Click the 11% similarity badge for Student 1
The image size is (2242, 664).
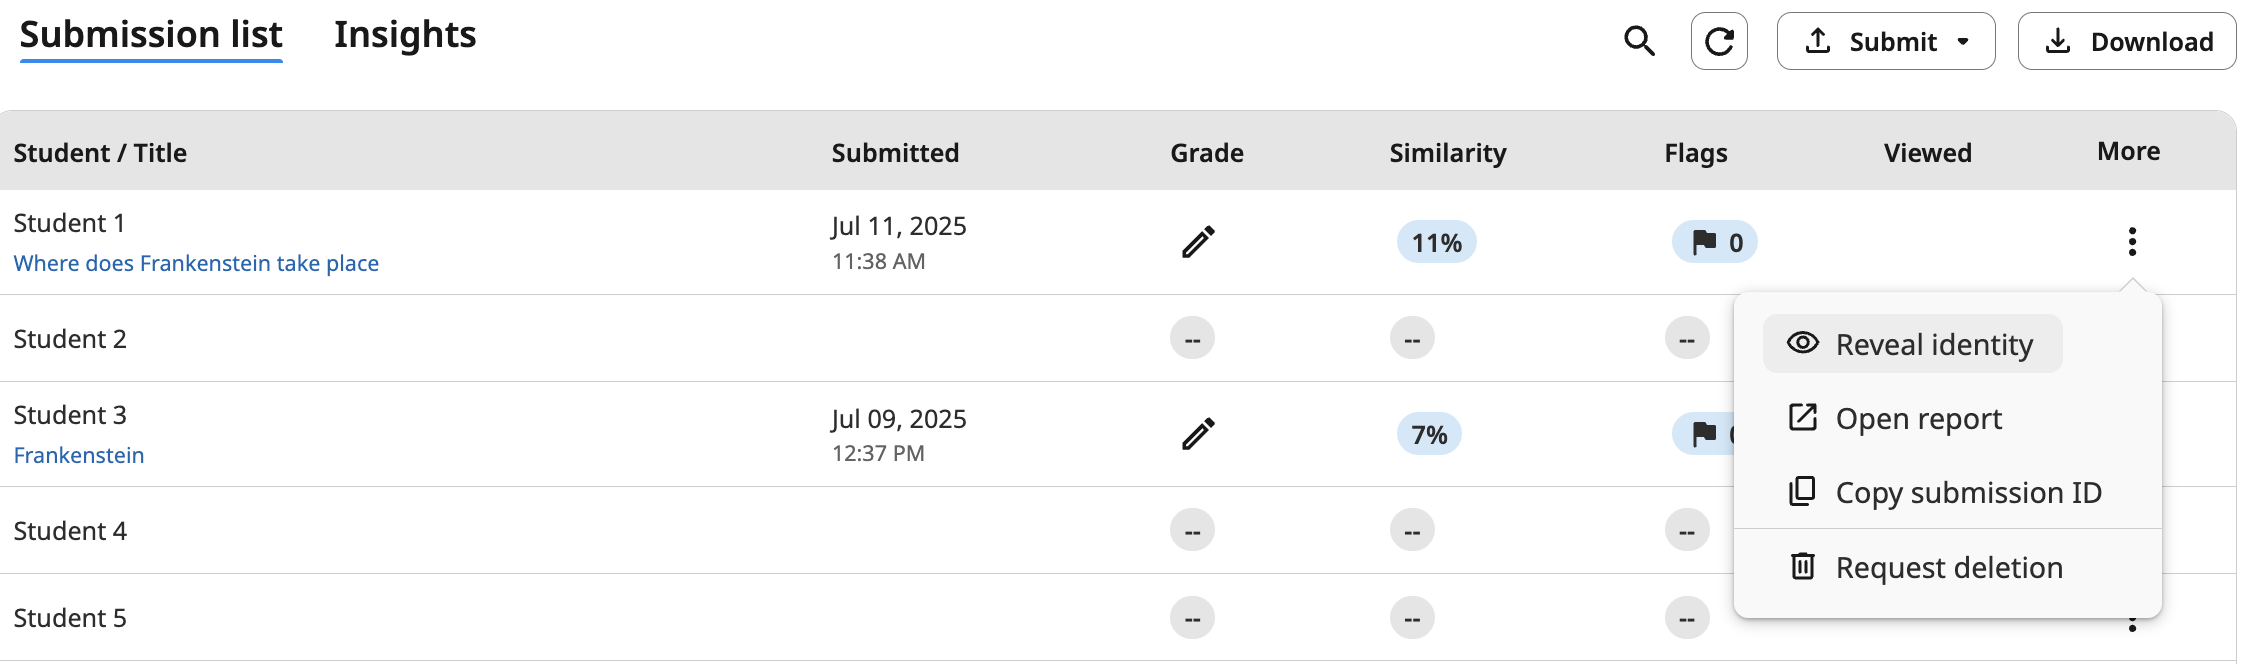(1436, 241)
